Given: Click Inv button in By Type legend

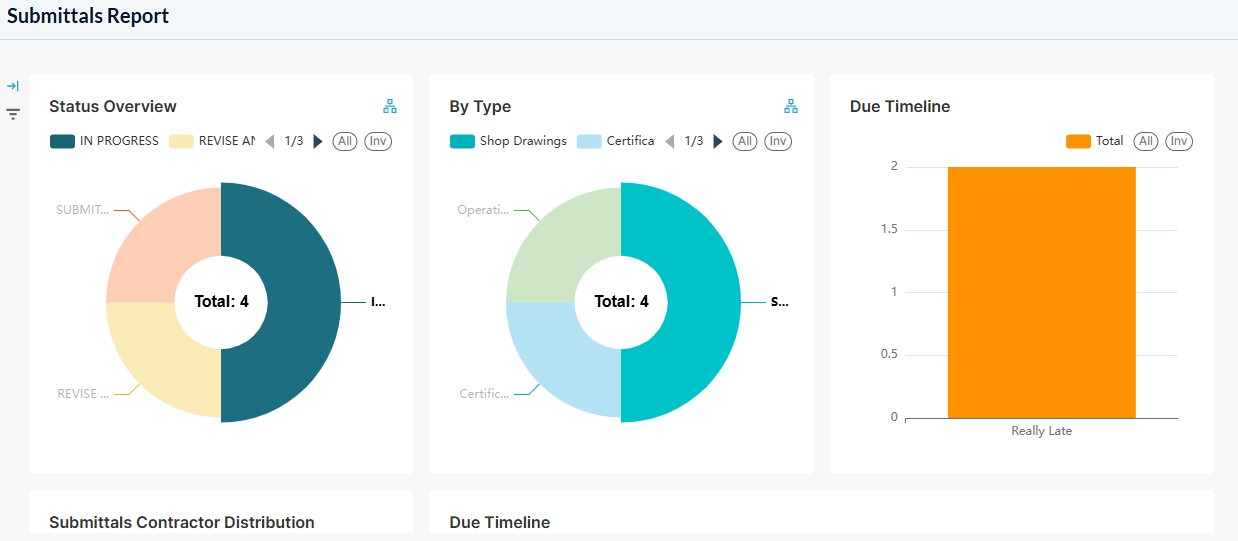Looking at the screenshot, I should pyautogui.click(x=778, y=141).
